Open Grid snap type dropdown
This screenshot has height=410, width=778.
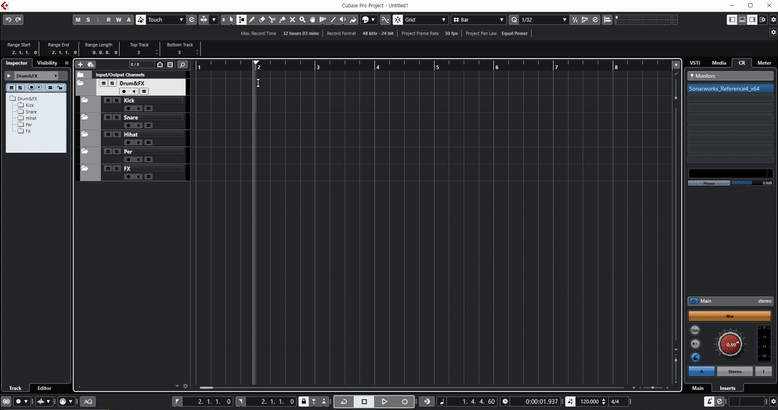coord(426,20)
